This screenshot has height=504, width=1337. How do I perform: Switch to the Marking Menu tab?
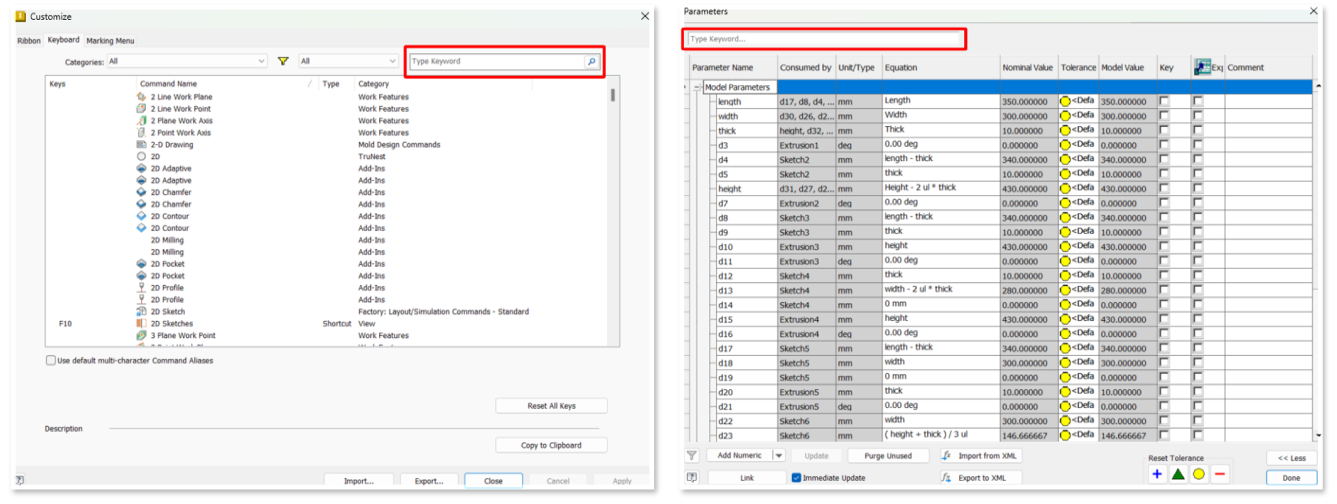(110, 41)
